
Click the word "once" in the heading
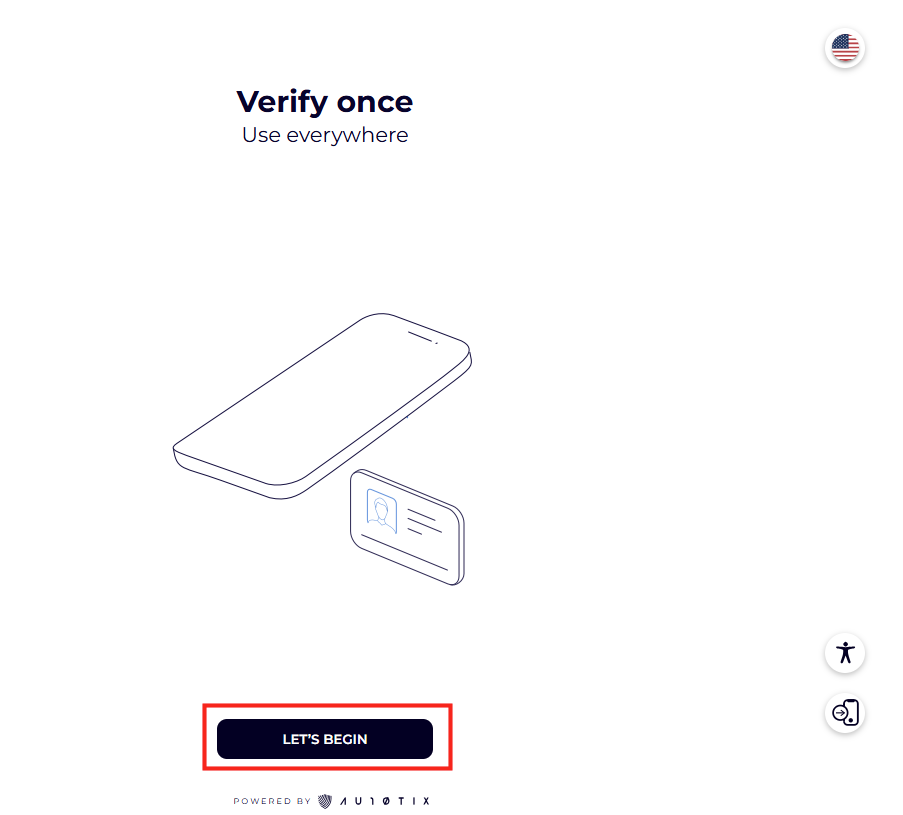click(x=374, y=101)
